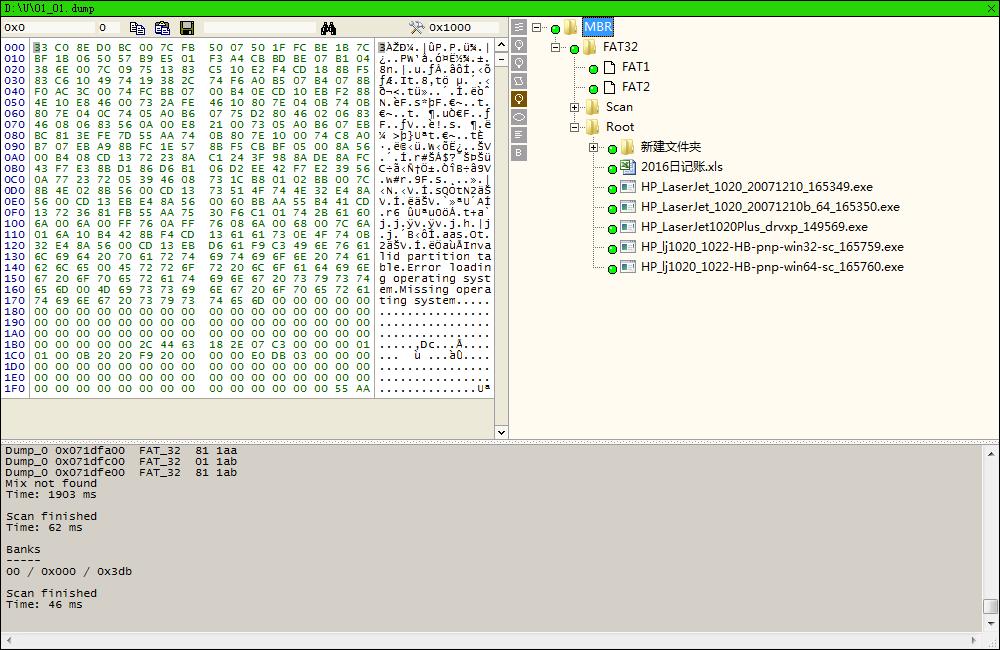Click the hex view scroll up arrow
Image resolution: width=1000 pixels, height=650 pixels.
point(501,45)
